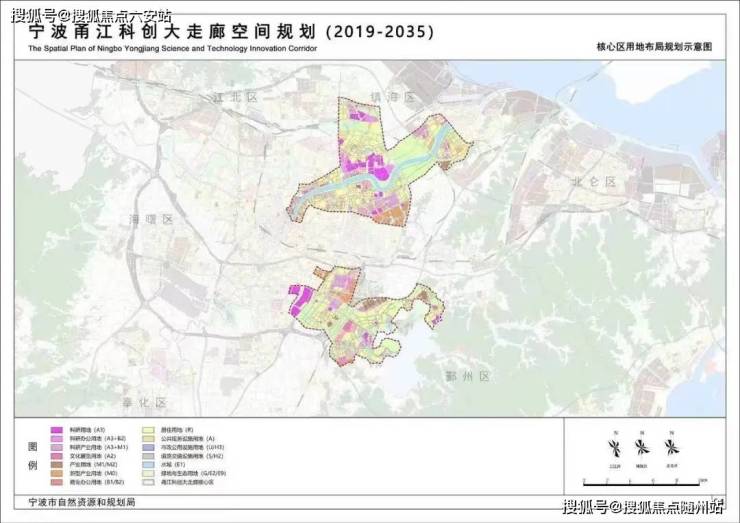Click the legend text ending in (A3+M1)
The image size is (740, 523).
[99, 447]
